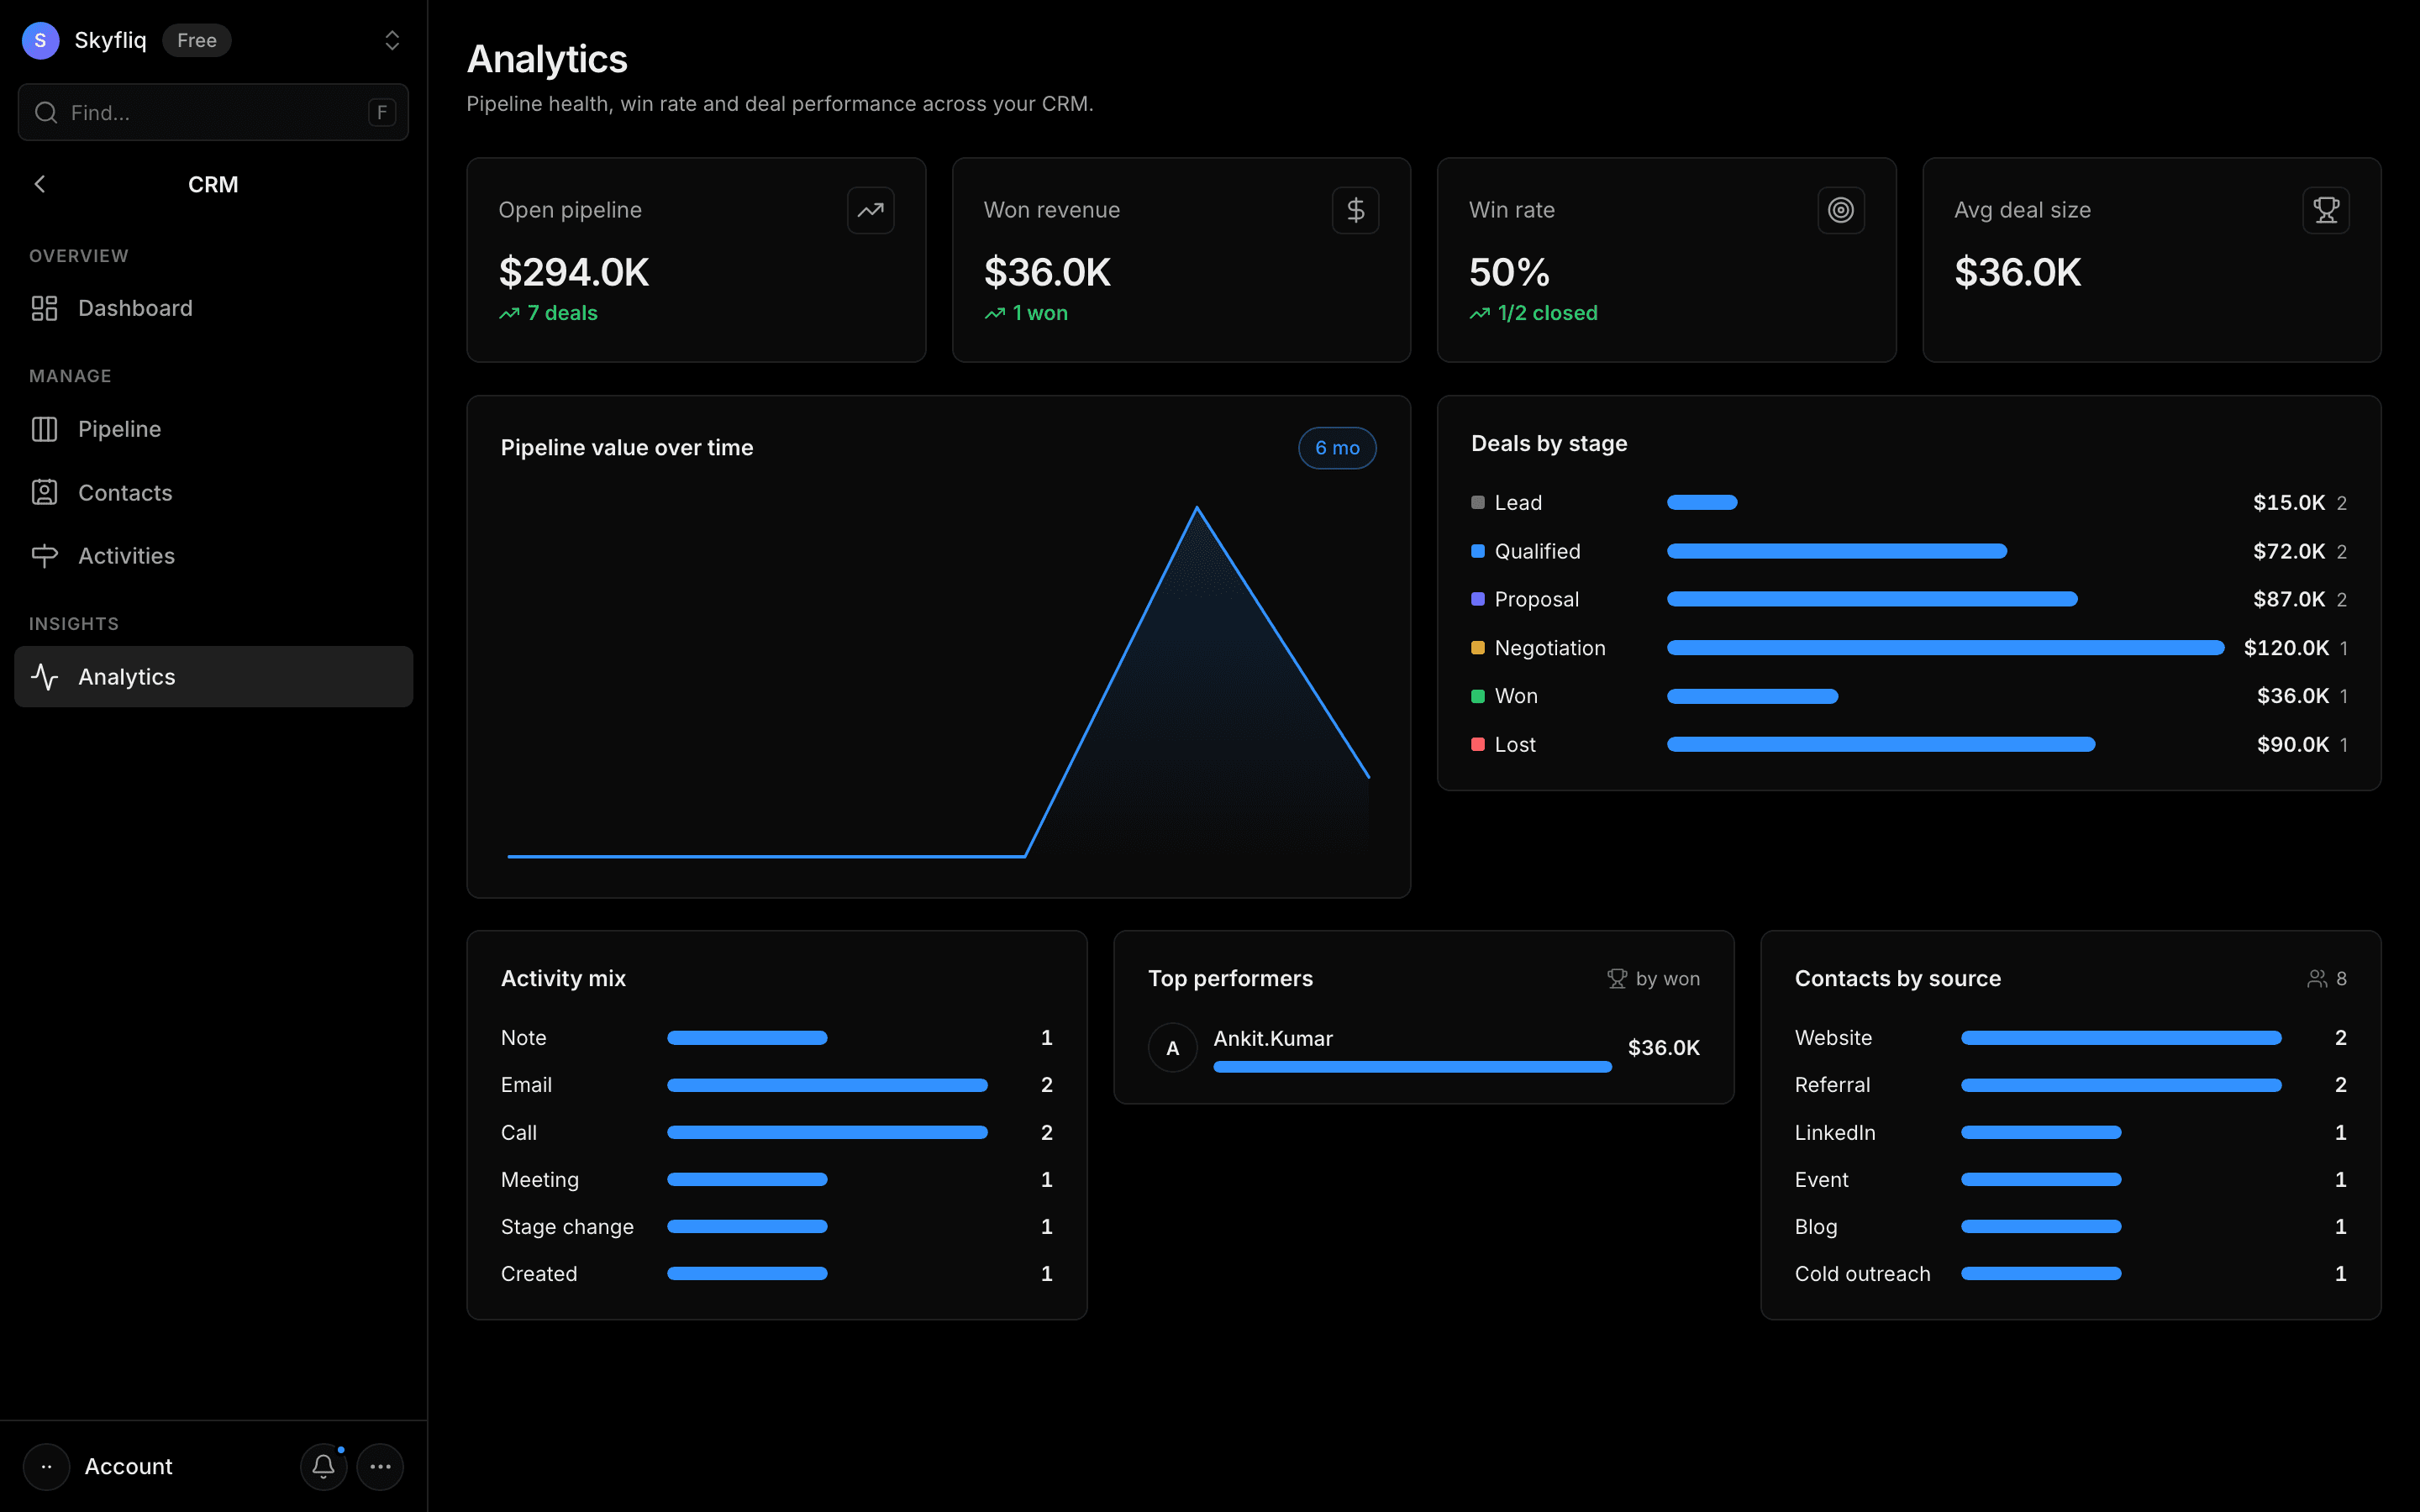Click the Contacts card icon
This screenshot has height=1512, width=2420.
click(45, 492)
